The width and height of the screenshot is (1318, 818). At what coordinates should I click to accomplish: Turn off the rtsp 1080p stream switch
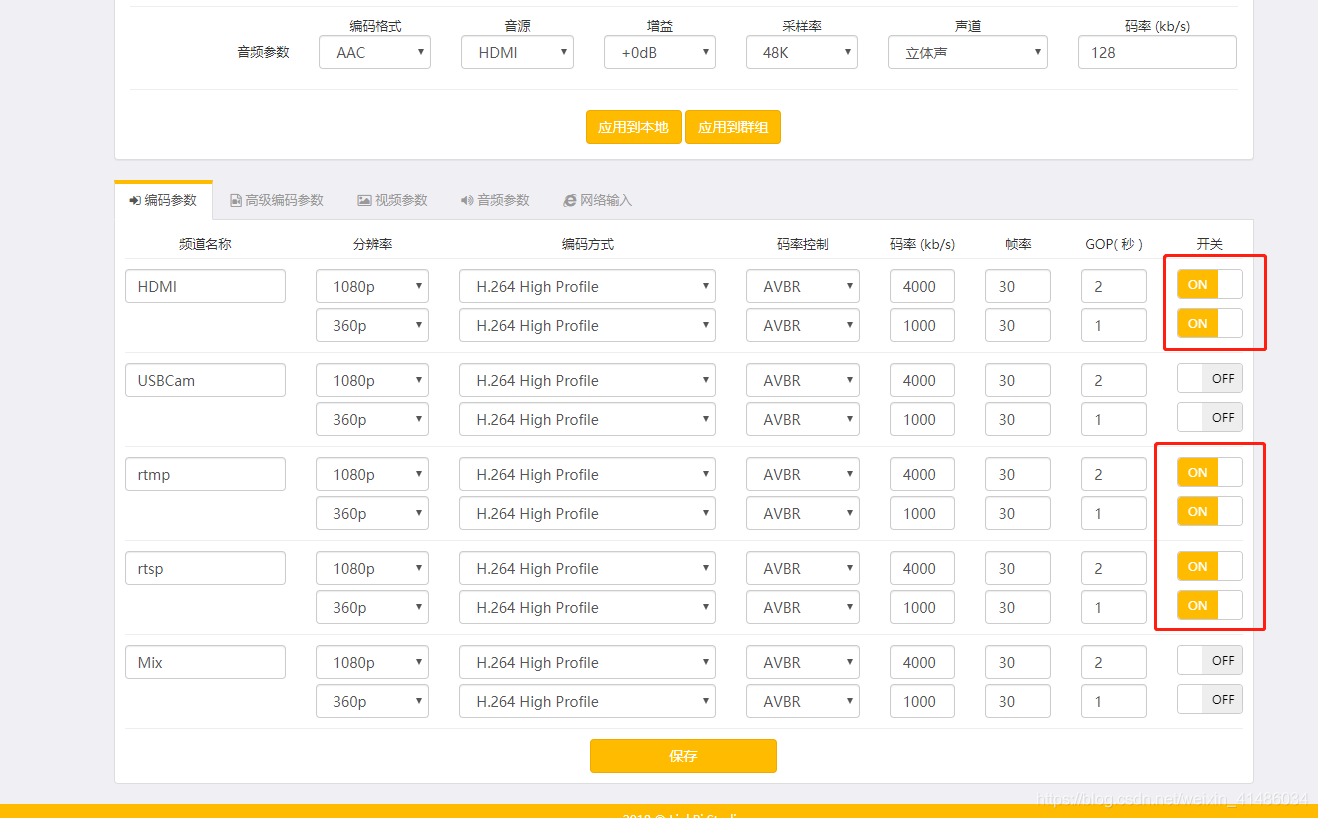pyautogui.click(x=1210, y=566)
